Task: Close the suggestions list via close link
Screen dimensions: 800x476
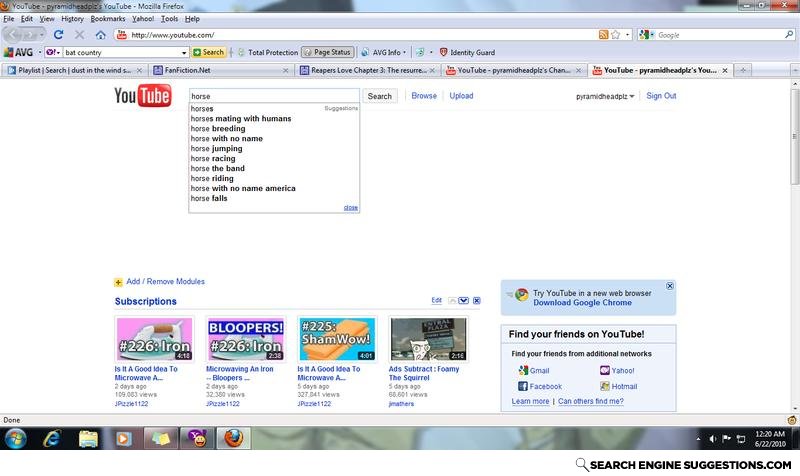Action: point(351,207)
